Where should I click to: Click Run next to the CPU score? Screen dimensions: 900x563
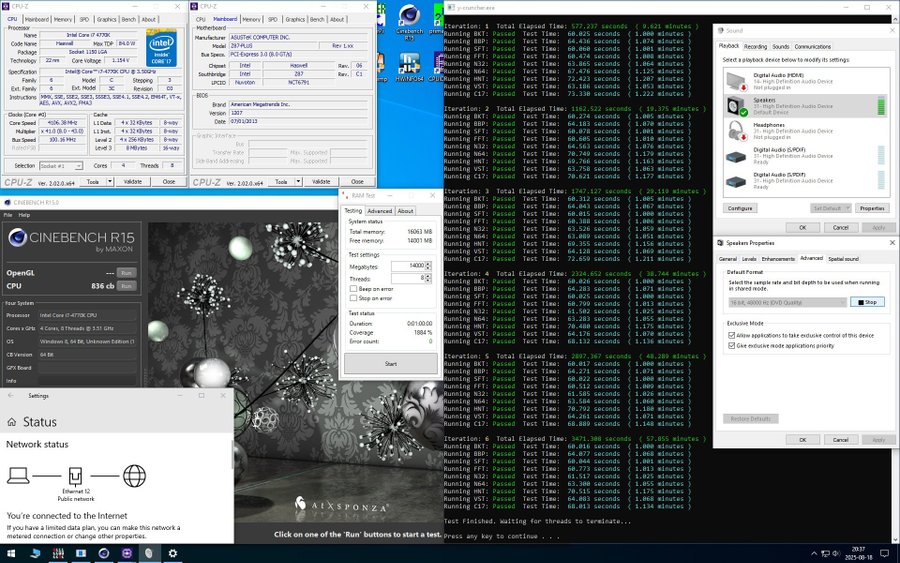pyautogui.click(x=126, y=286)
